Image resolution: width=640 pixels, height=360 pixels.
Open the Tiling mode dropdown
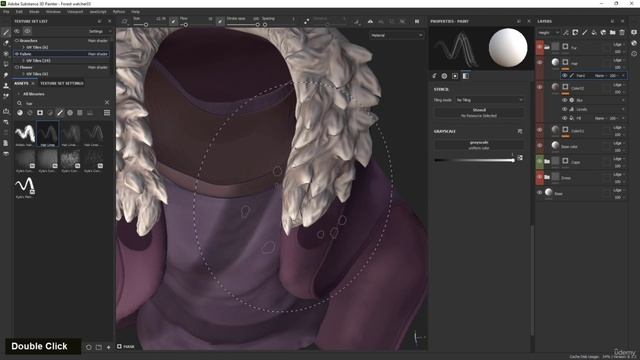pyautogui.click(x=489, y=100)
